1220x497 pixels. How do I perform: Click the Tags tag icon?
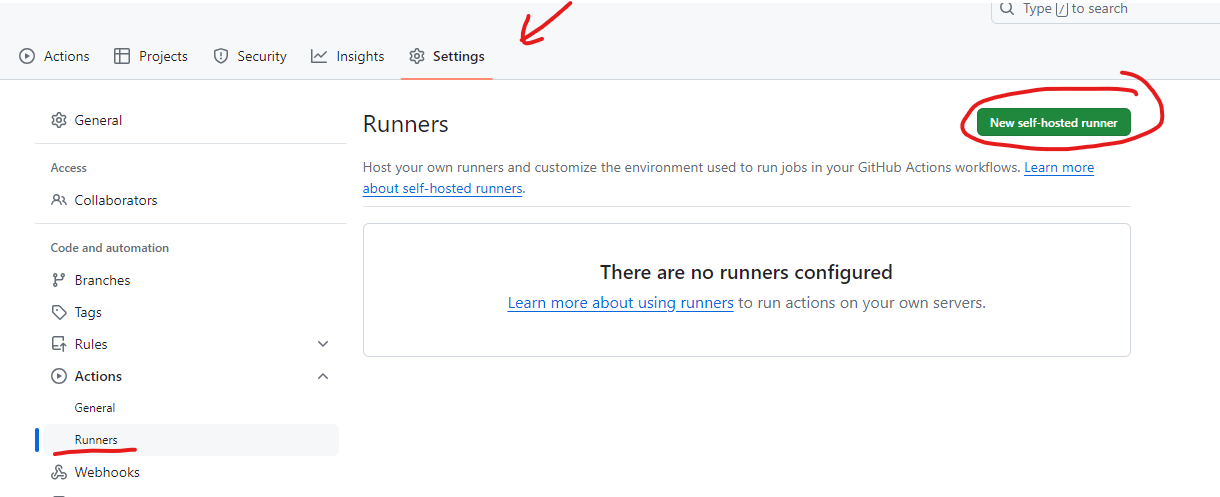pos(59,312)
